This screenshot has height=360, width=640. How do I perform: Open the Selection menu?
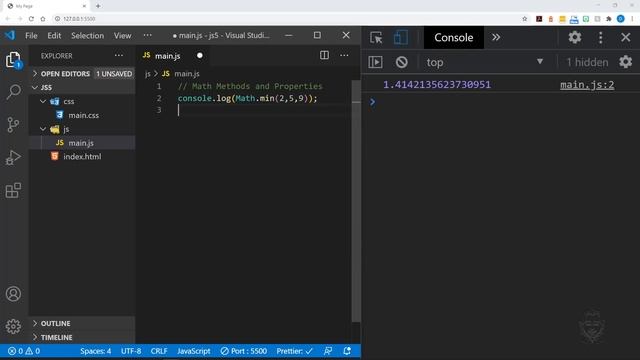(87, 36)
